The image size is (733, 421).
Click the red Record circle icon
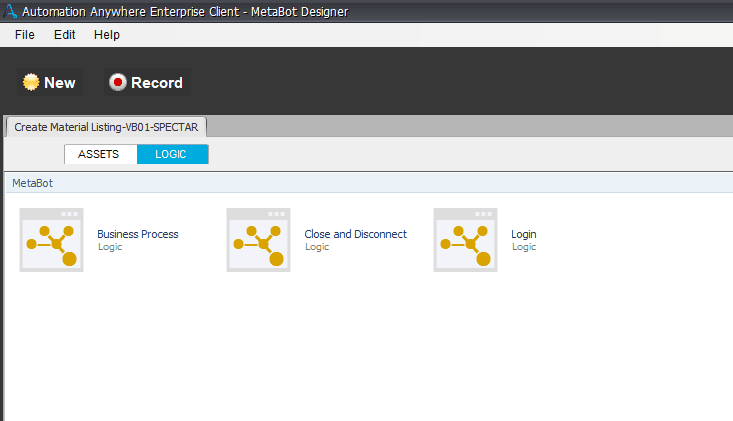tap(118, 82)
